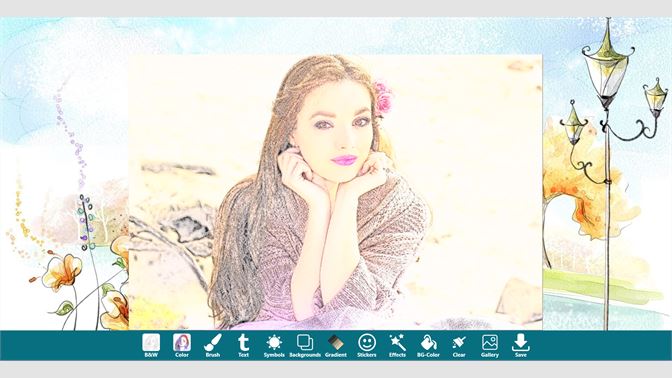The width and height of the screenshot is (672, 378).
Task: Choose BG-Color paint bucket
Action: tap(428, 345)
